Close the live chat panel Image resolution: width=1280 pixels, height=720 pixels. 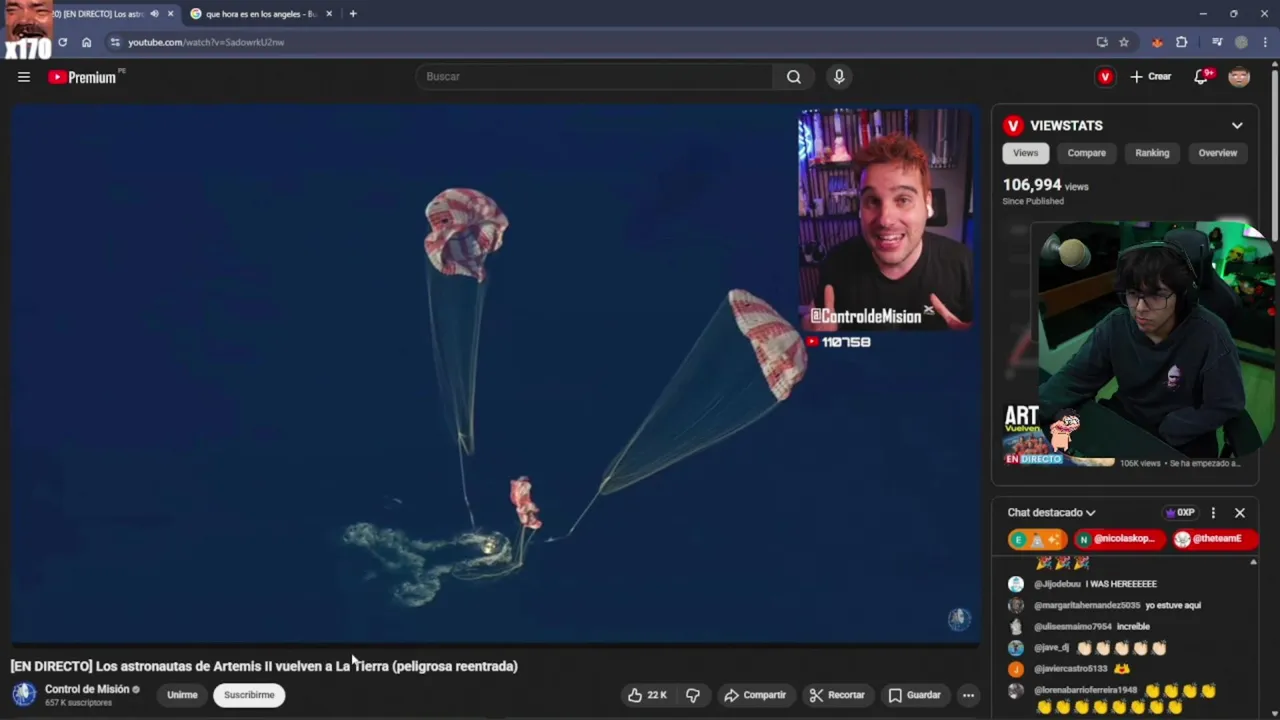1240,513
